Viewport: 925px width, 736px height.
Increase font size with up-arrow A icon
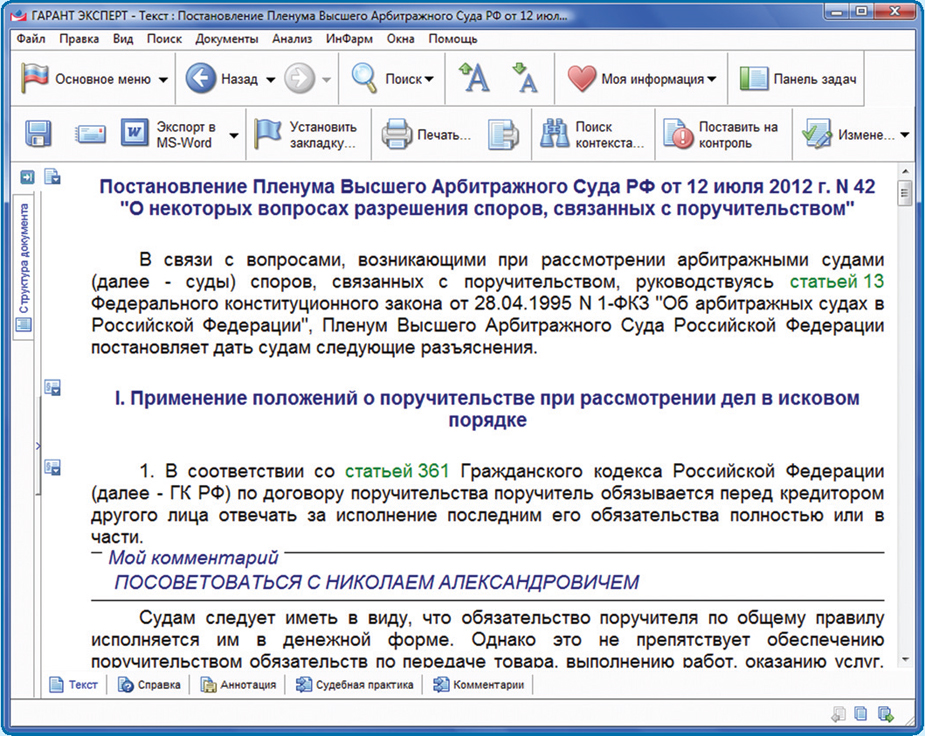coord(474,79)
